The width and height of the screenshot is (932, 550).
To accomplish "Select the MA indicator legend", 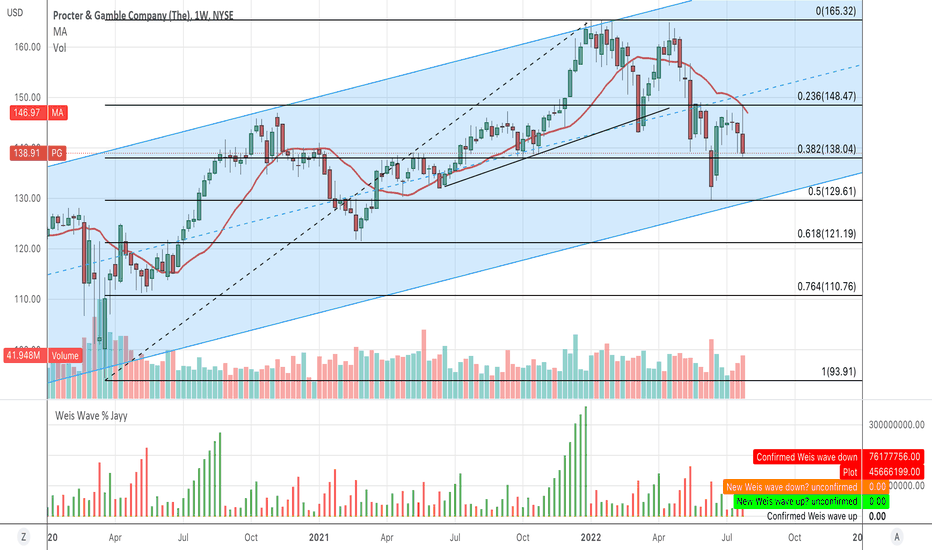I will (x=60, y=32).
